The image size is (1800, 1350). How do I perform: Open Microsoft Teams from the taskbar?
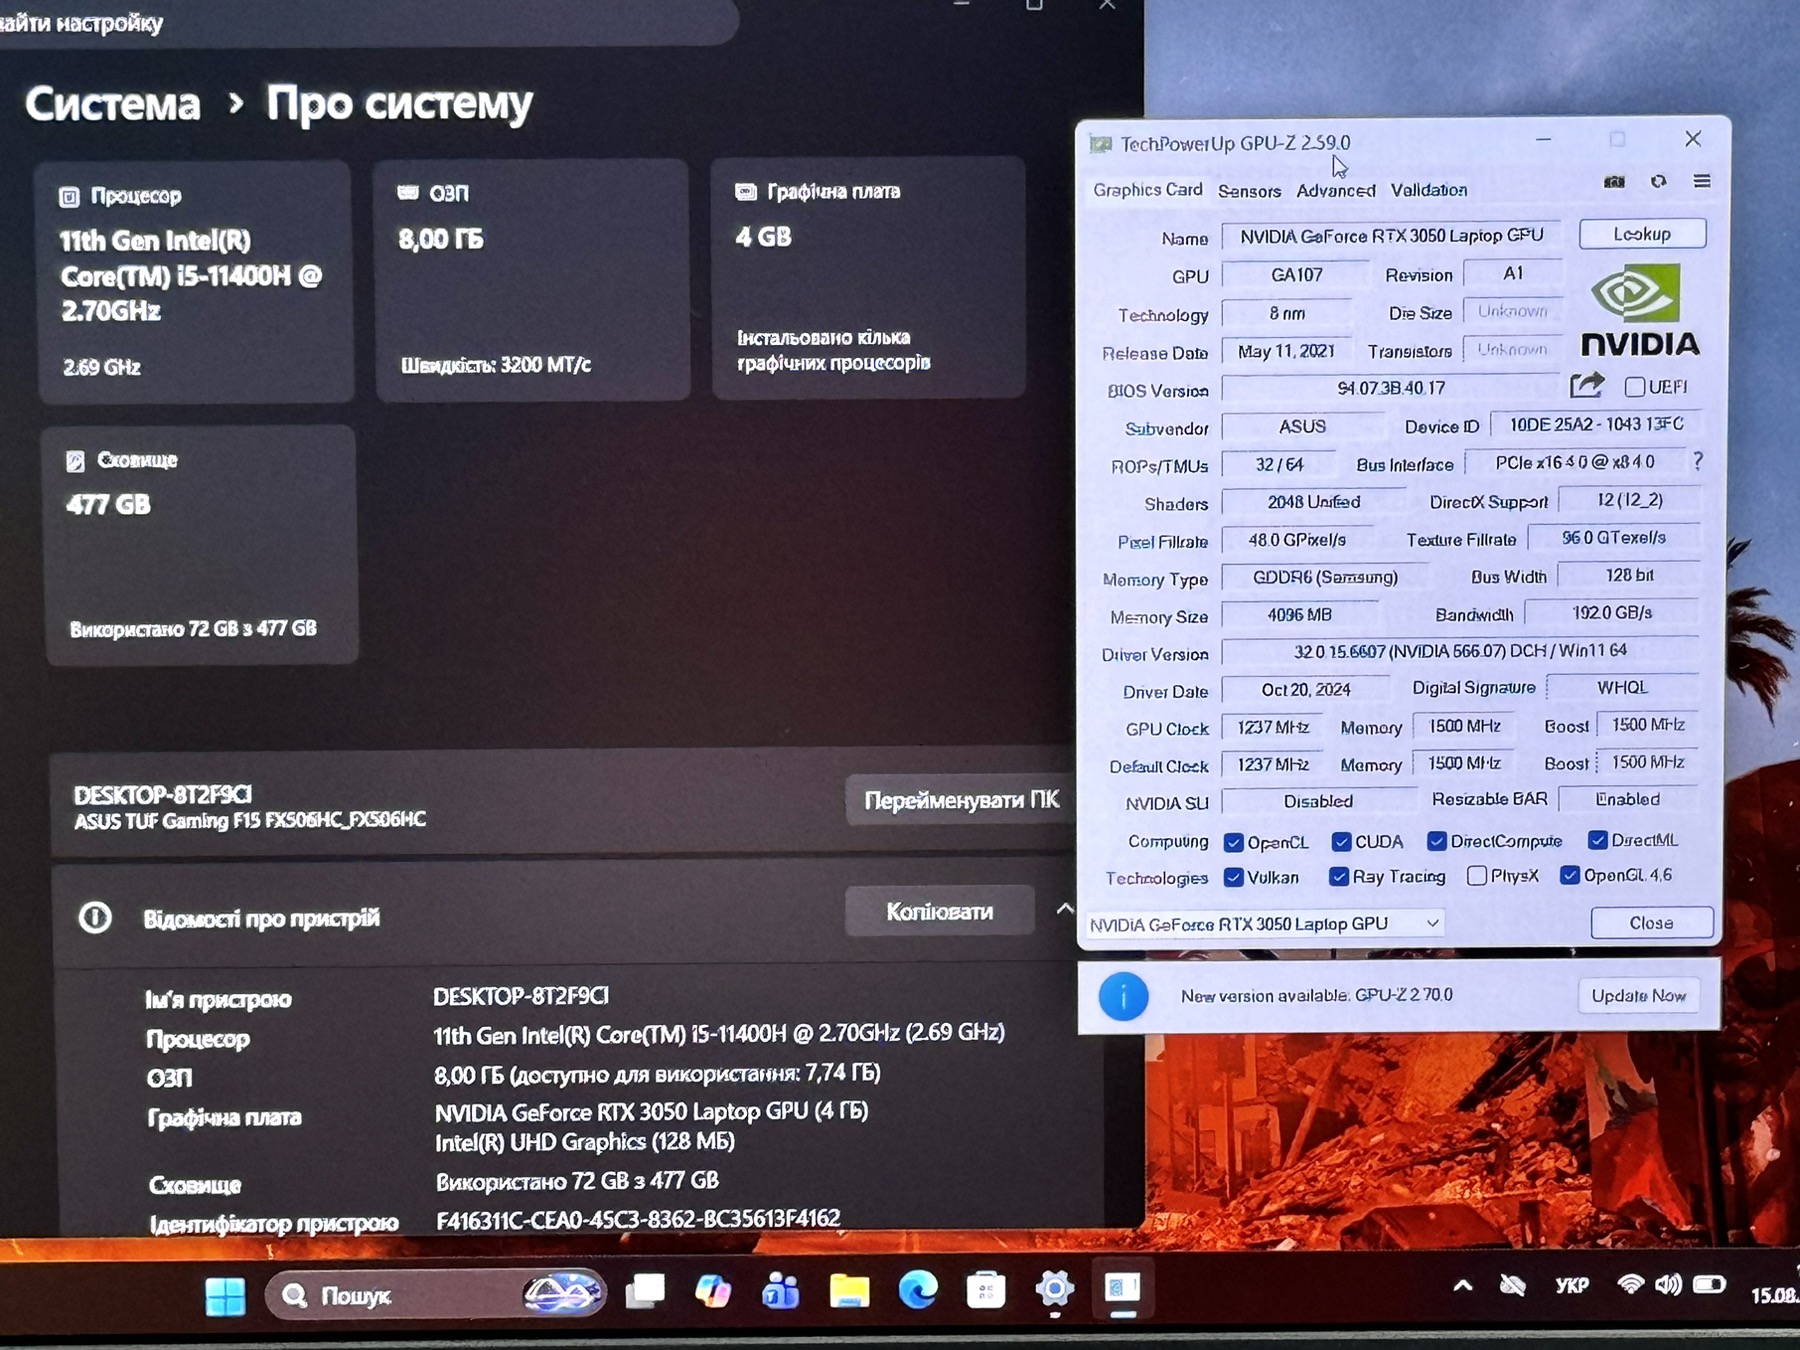tap(780, 1291)
